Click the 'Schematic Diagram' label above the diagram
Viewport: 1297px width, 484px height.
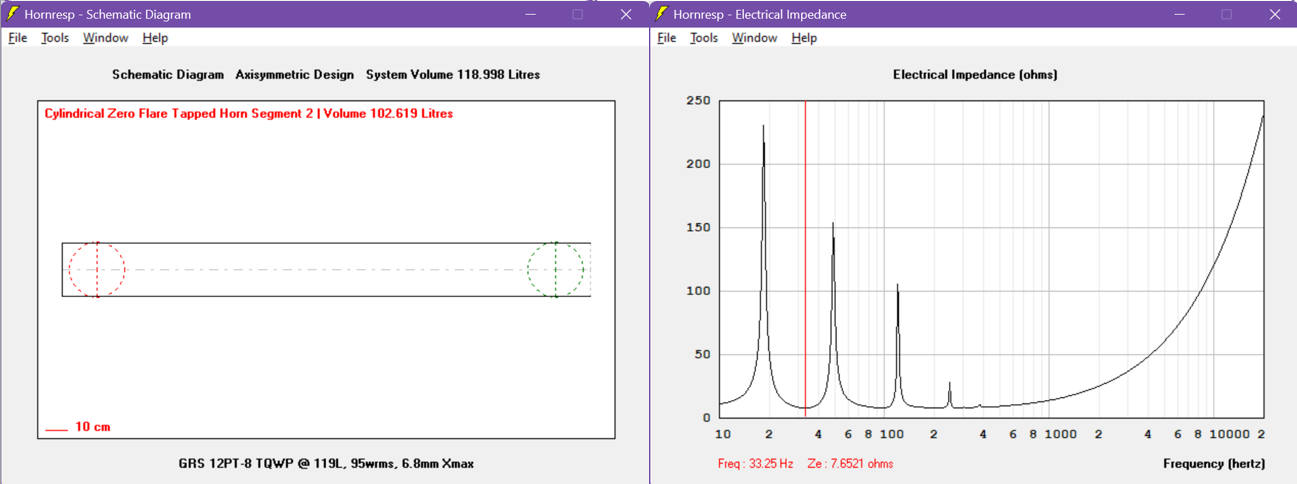pyautogui.click(x=168, y=75)
